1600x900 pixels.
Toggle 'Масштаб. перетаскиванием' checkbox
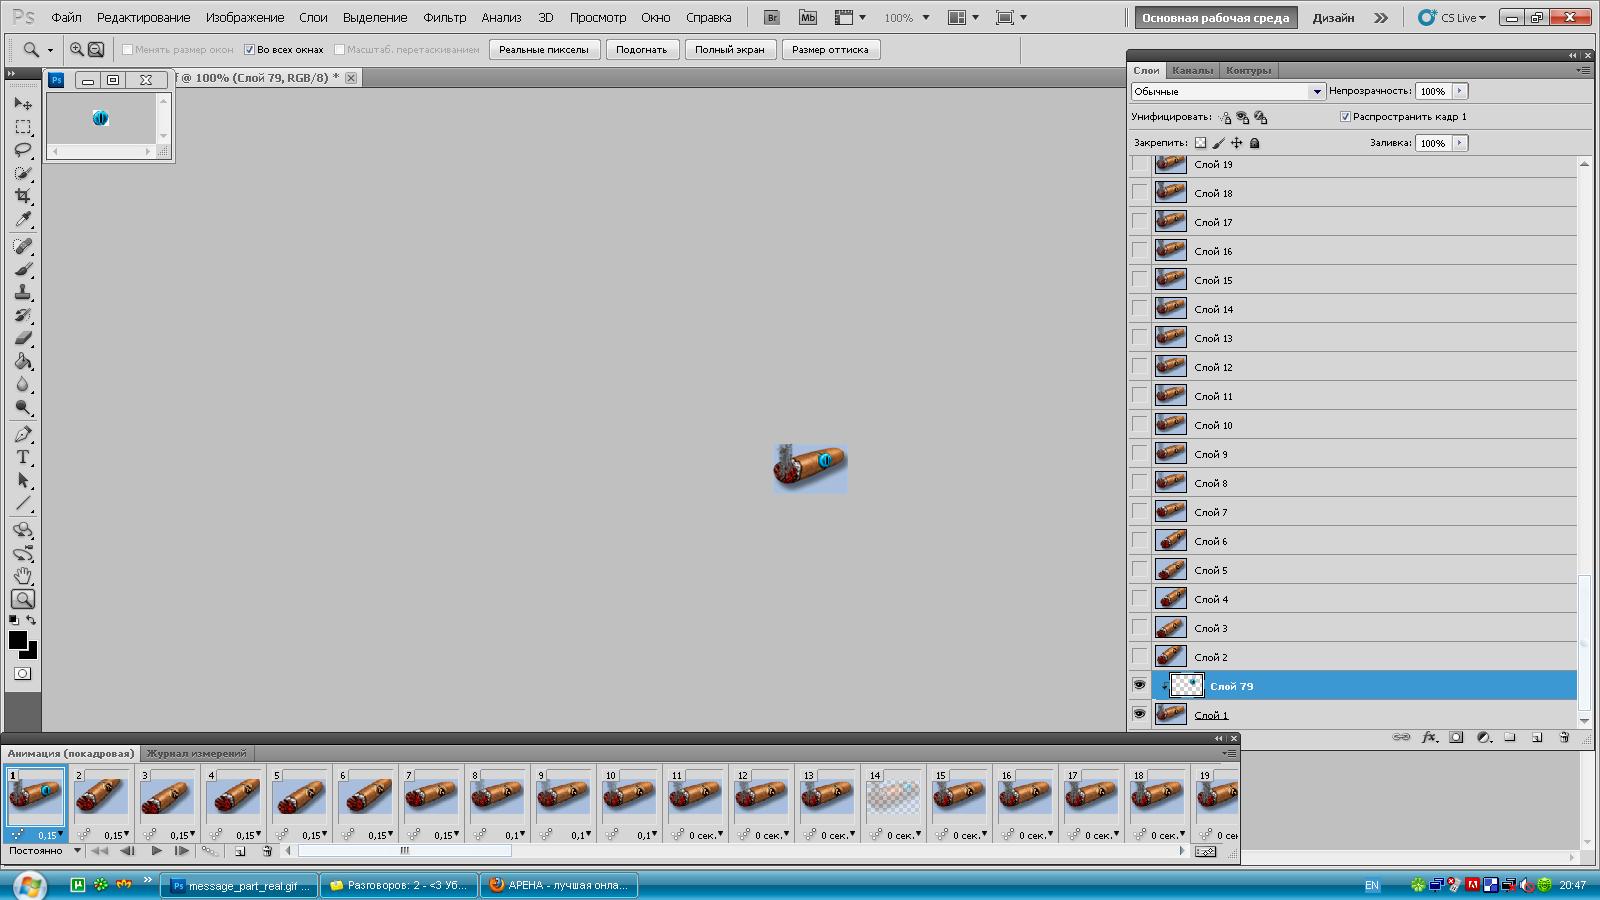340,49
